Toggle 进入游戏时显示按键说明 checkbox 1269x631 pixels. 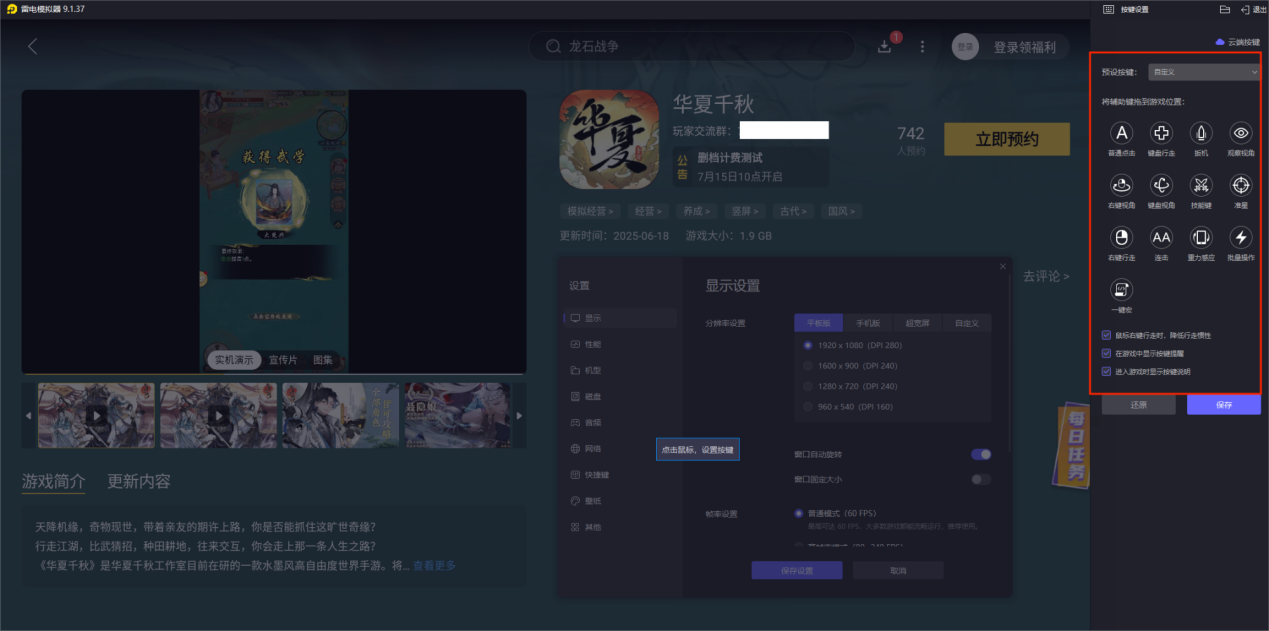1106,371
